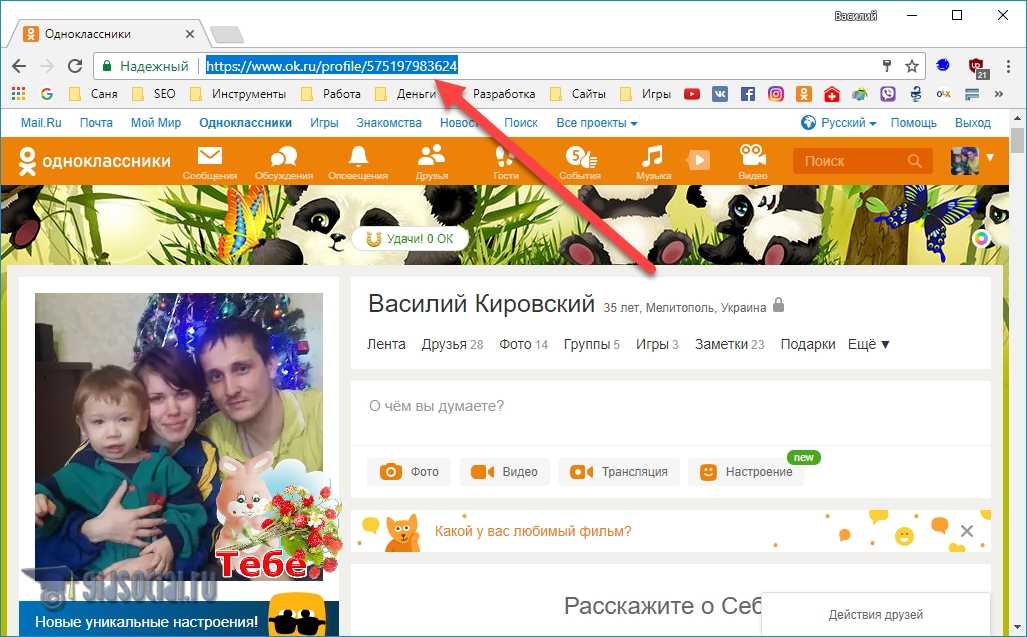This screenshot has height=637, width=1027.
Task: Open profile avatar menu arrow
Action: tap(990, 158)
